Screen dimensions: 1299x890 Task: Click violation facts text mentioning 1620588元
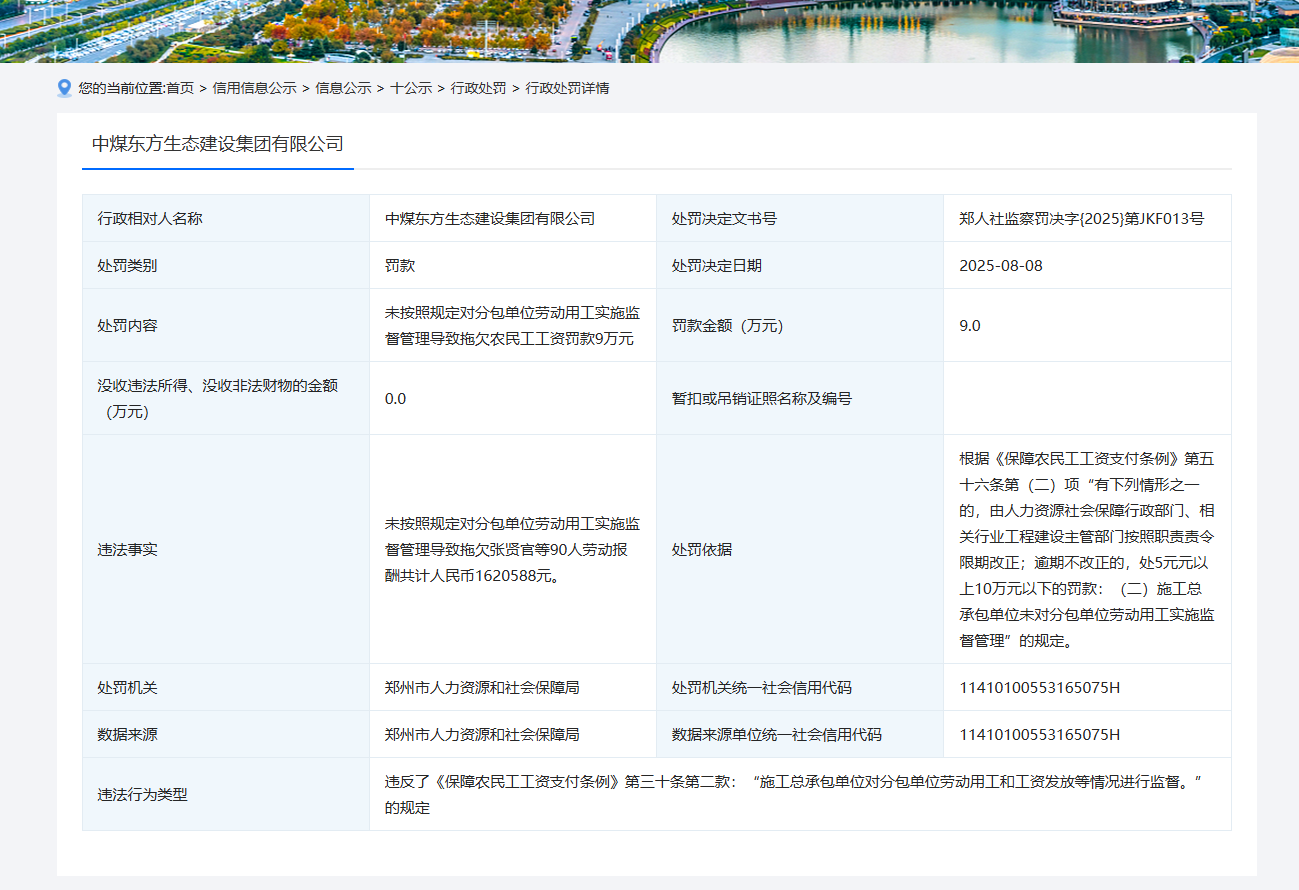pyautogui.click(x=513, y=549)
